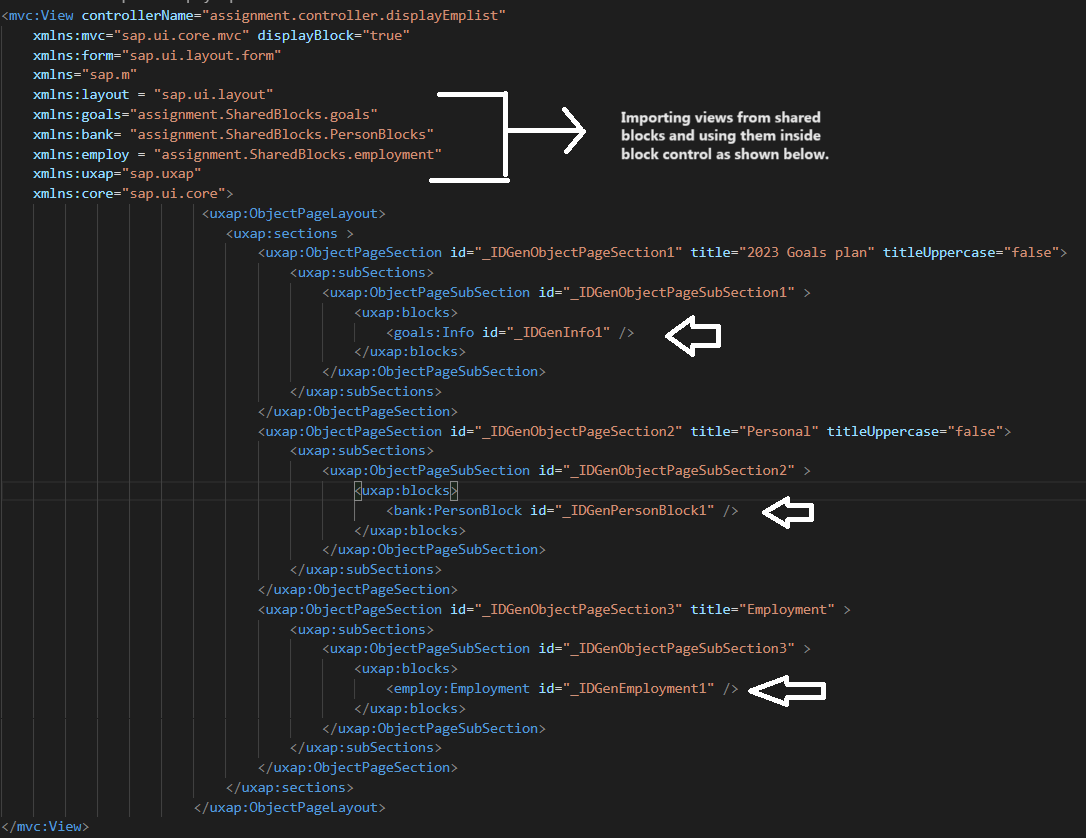Click the xmlns:goals attribute name
This screenshot has width=1086, height=838.
click(78, 114)
